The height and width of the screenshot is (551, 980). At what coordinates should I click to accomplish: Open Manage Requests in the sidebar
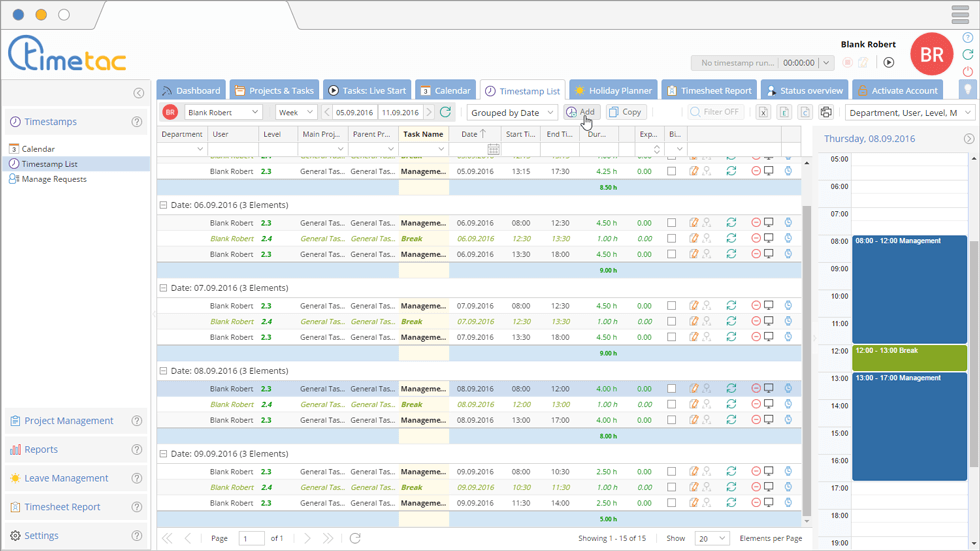point(54,179)
